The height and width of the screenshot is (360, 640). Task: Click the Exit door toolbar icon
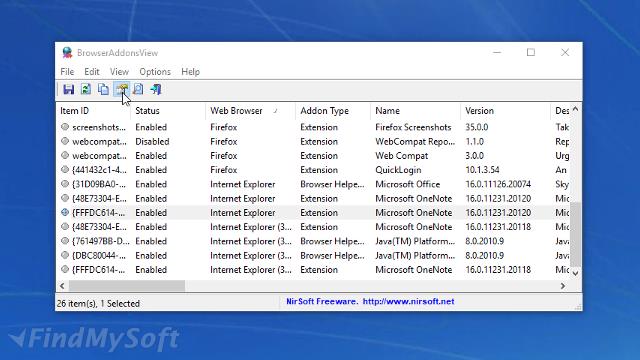pos(156,89)
